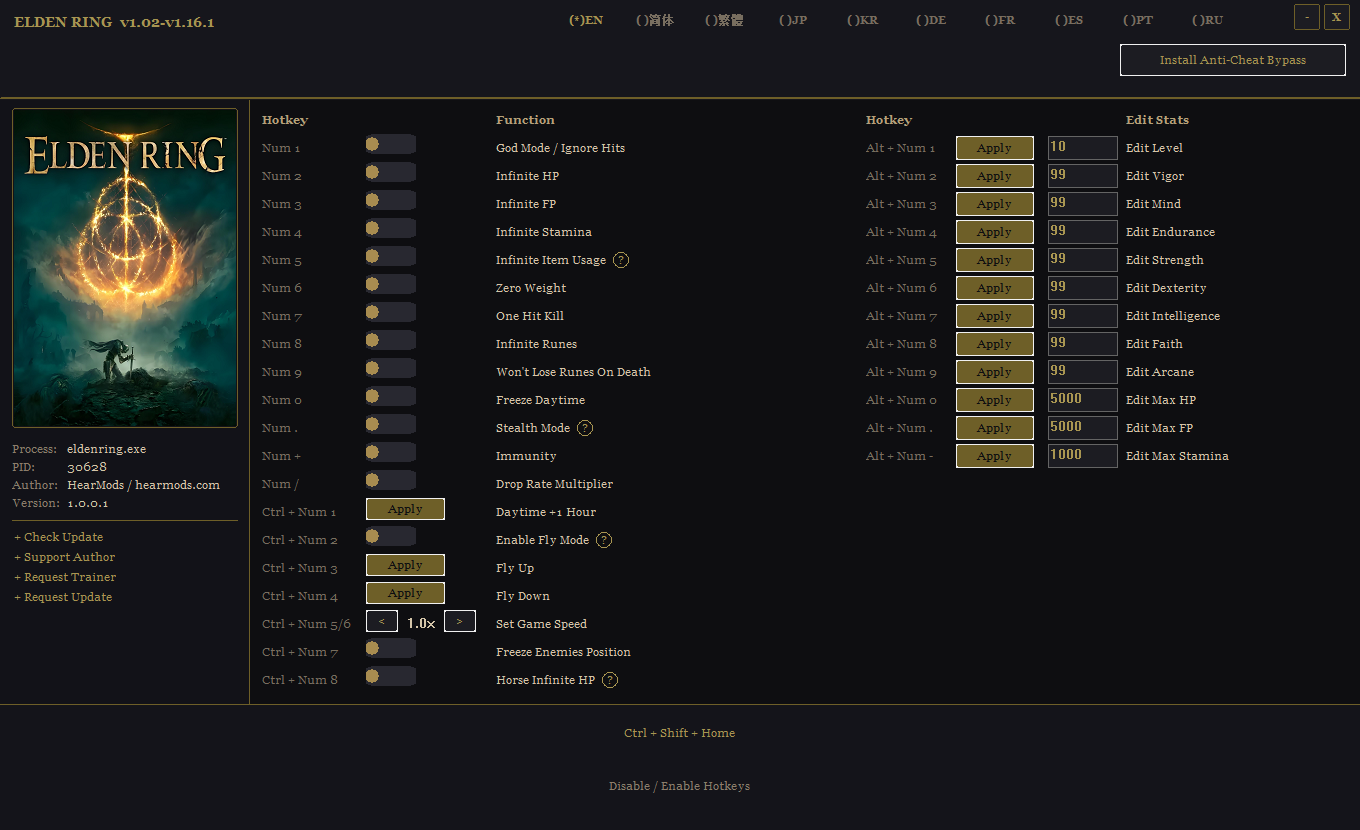The height and width of the screenshot is (830, 1360).
Task: Toggle Won't Lose Runes On Death
Action: (390, 369)
